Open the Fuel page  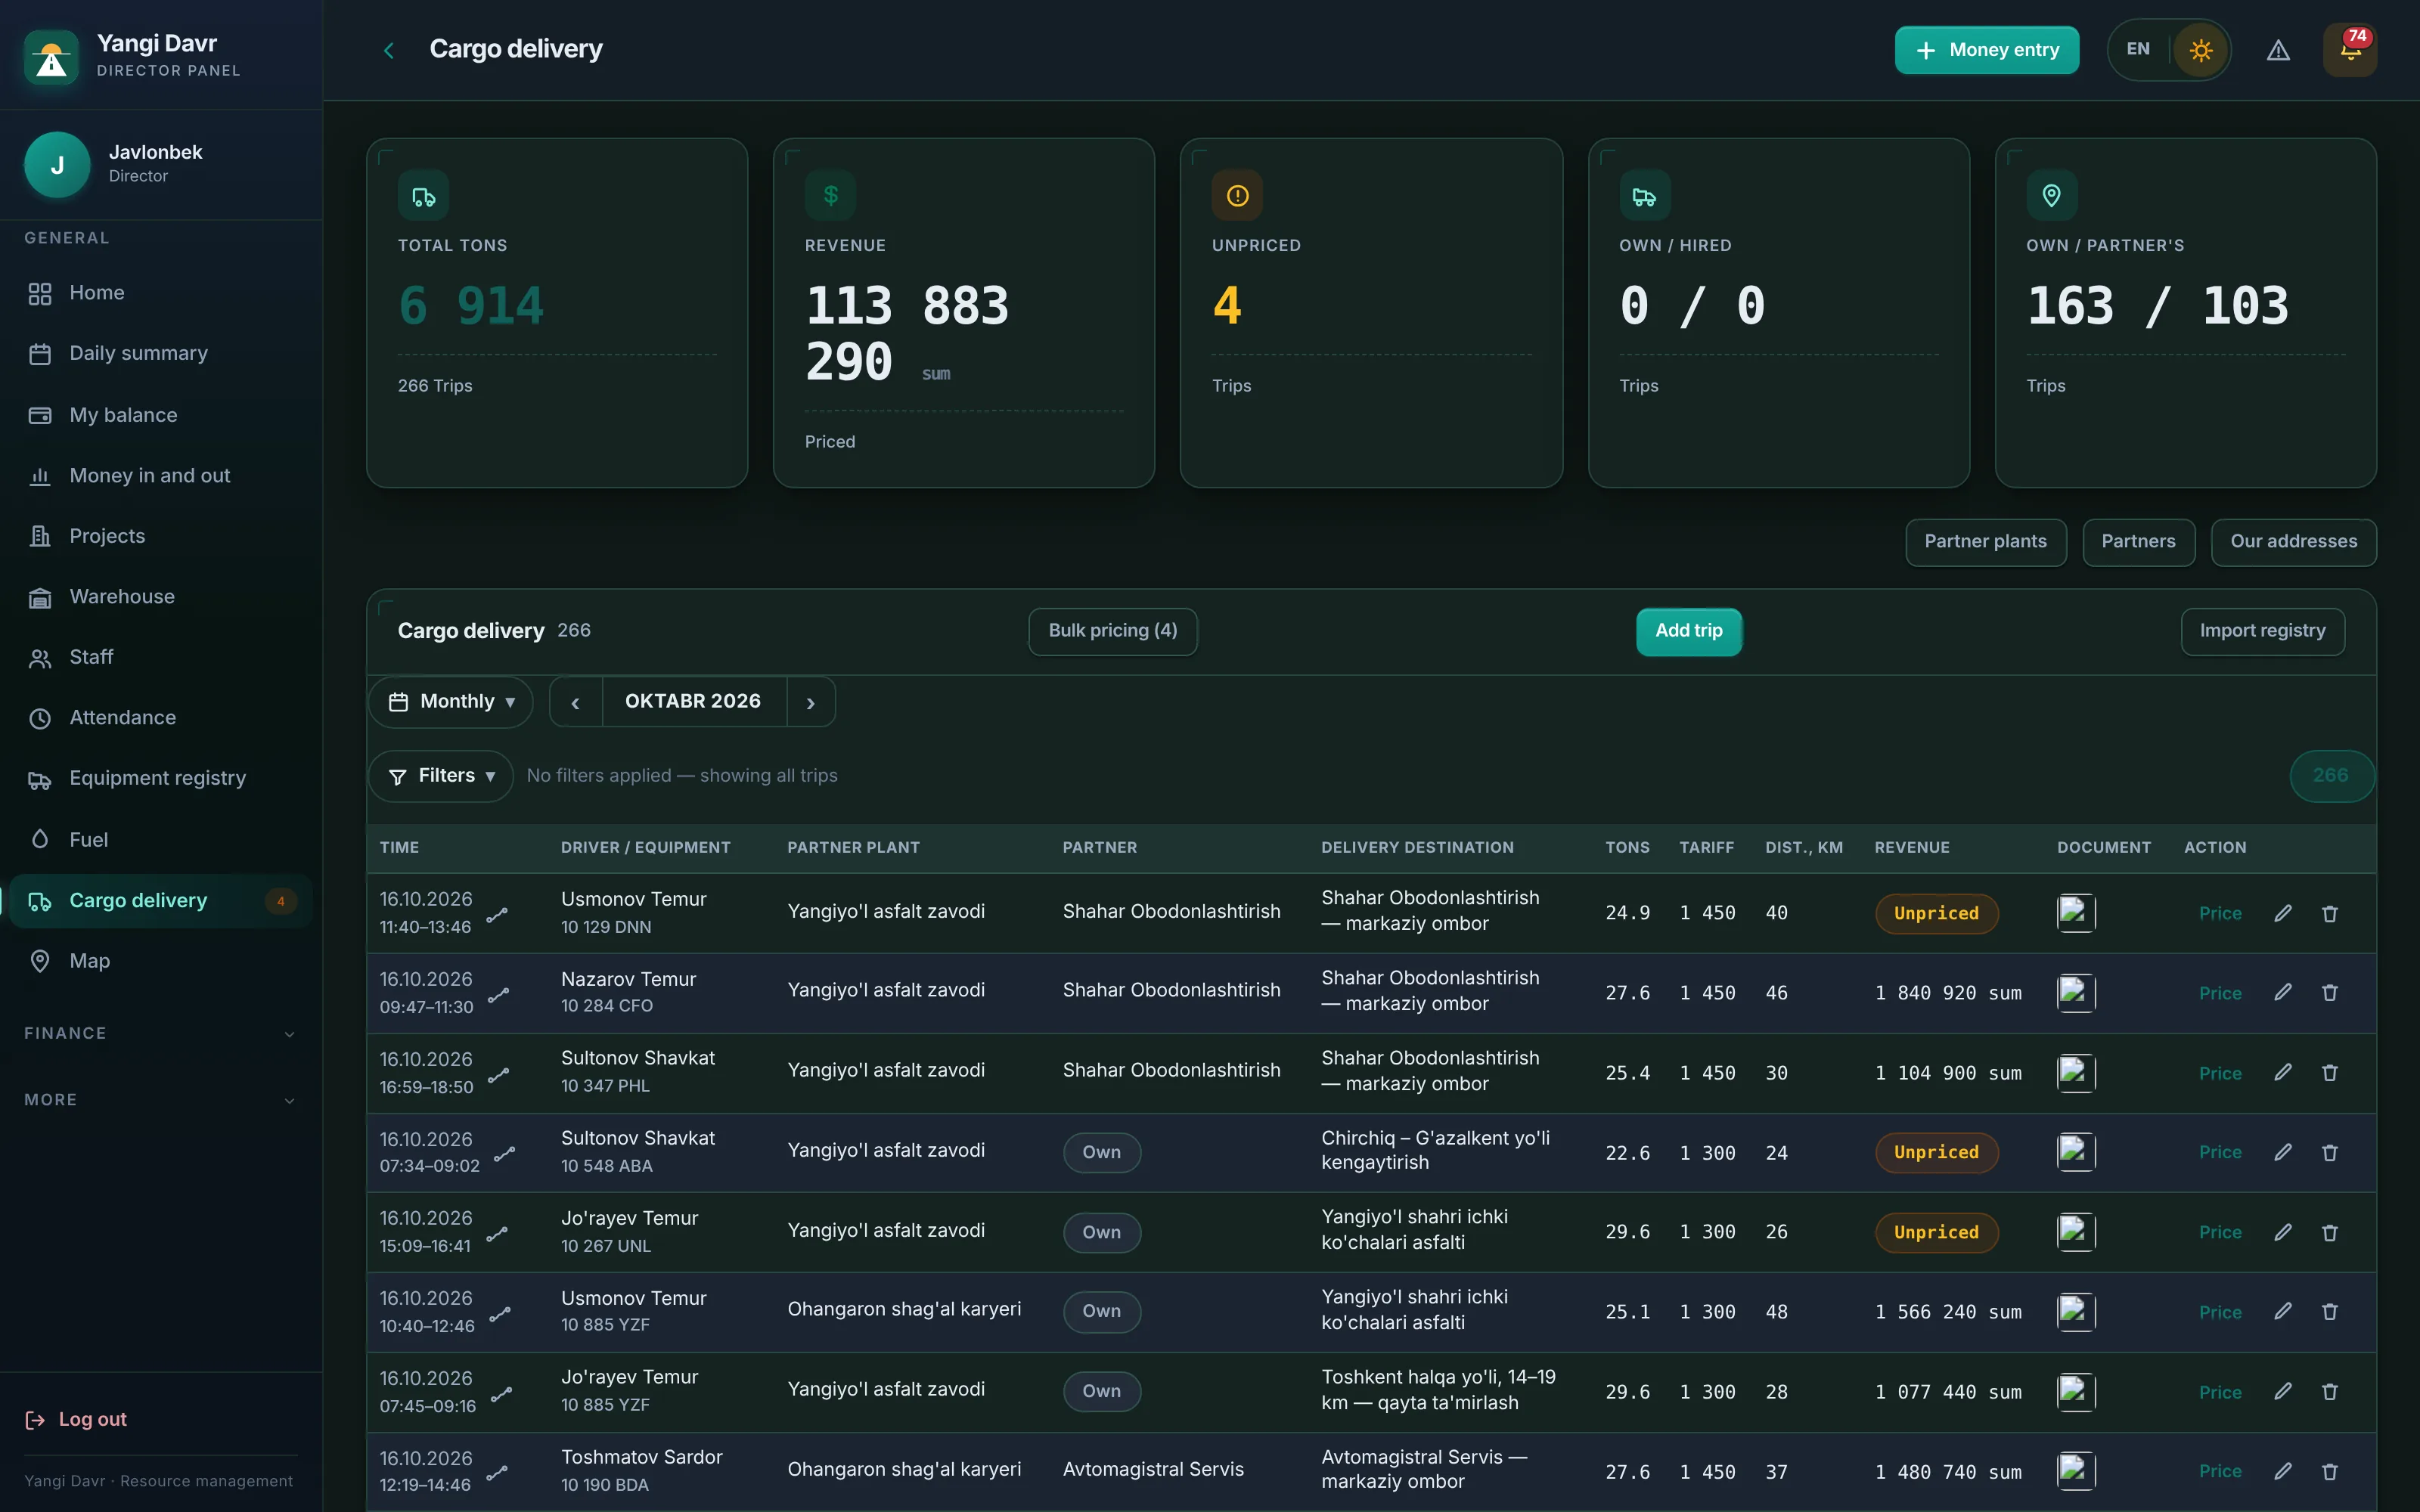point(160,840)
